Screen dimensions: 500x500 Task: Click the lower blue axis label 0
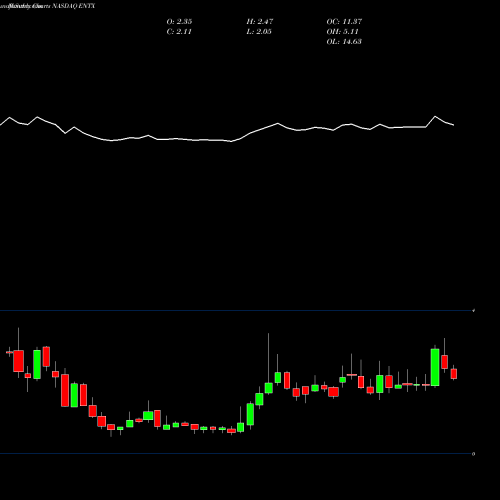[474, 454]
